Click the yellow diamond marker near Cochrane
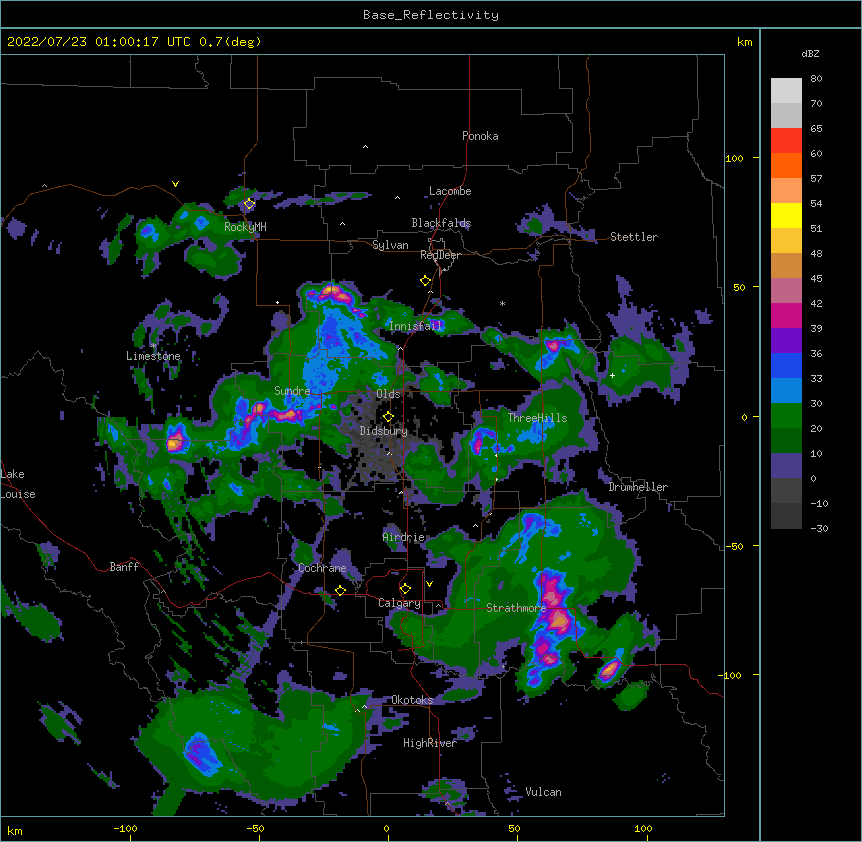The height and width of the screenshot is (842, 862). coord(340,590)
